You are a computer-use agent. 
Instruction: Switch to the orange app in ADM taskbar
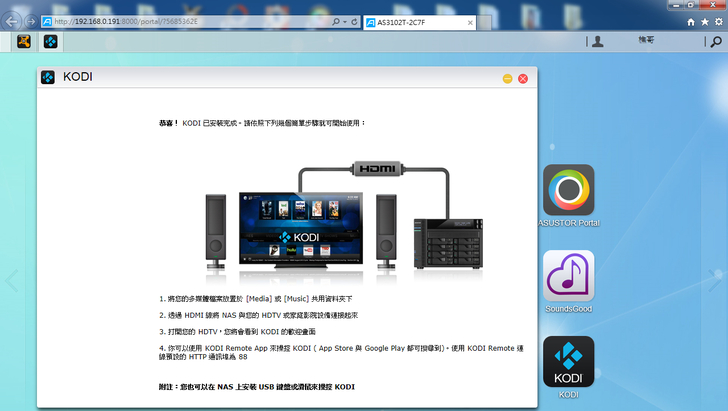[x=24, y=42]
